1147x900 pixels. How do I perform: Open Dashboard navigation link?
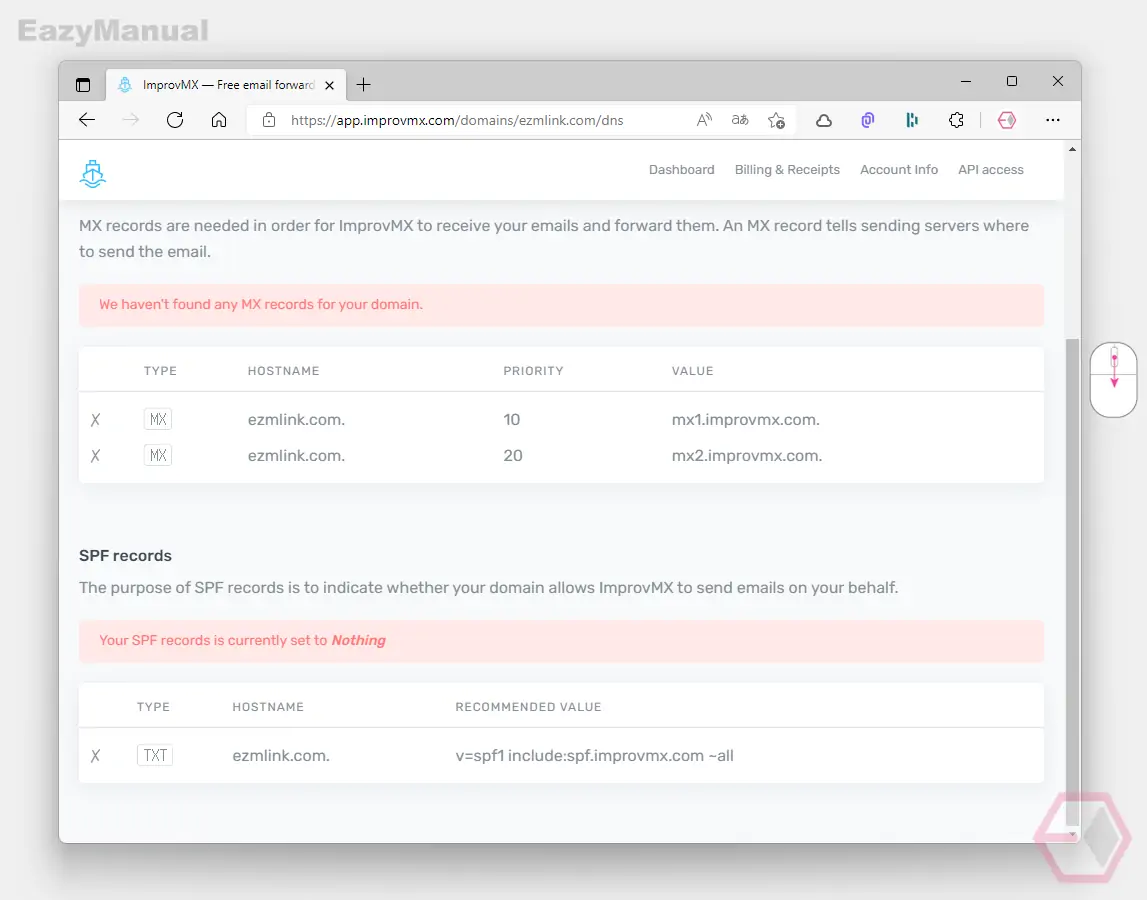click(x=682, y=170)
